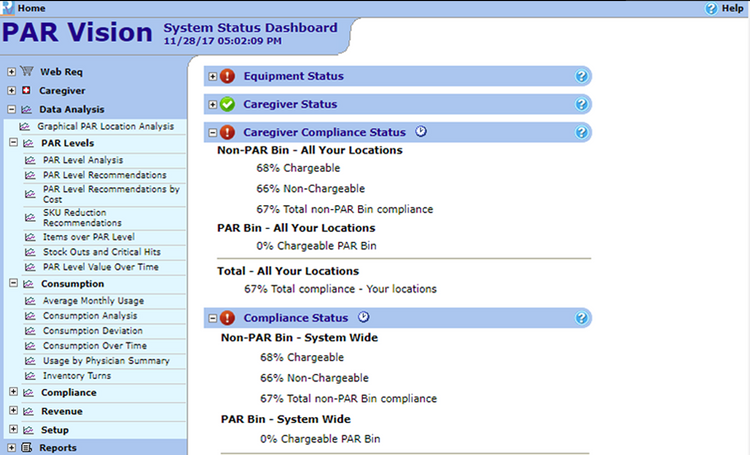Screen dimensions: 750x455
Task: Open Usage by Physician Summary
Action: (106, 361)
